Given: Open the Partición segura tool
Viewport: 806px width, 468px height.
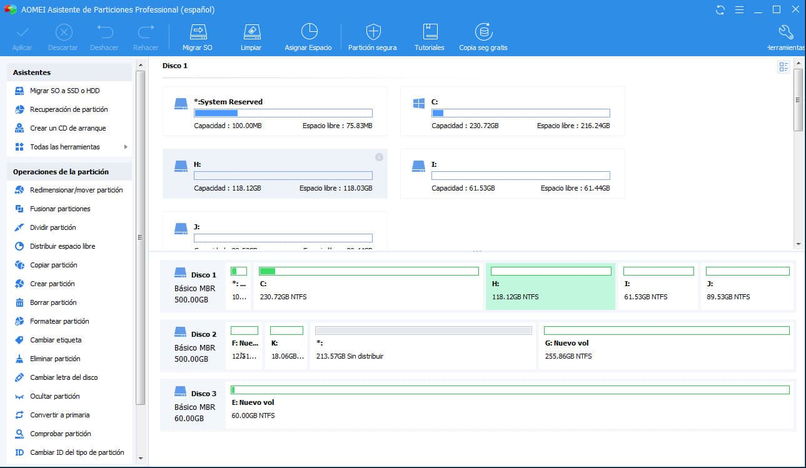Looking at the screenshot, I should click(x=373, y=38).
